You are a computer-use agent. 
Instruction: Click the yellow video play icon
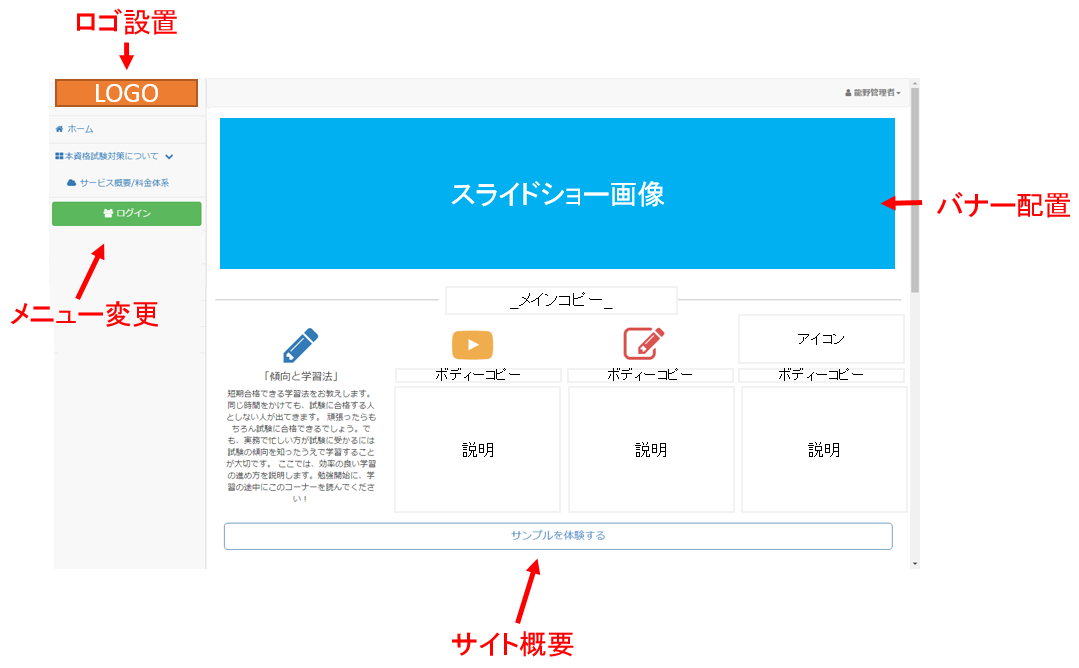point(472,344)
